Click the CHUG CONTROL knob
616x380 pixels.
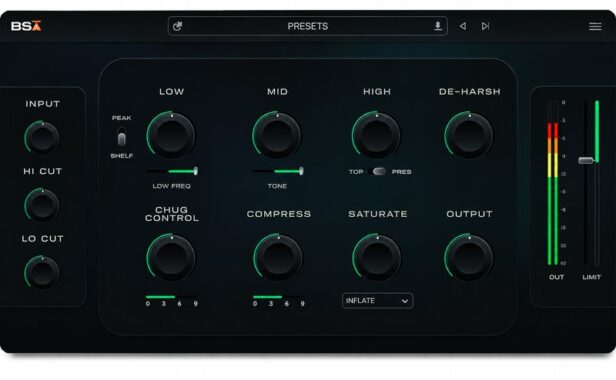coord(171,257)
